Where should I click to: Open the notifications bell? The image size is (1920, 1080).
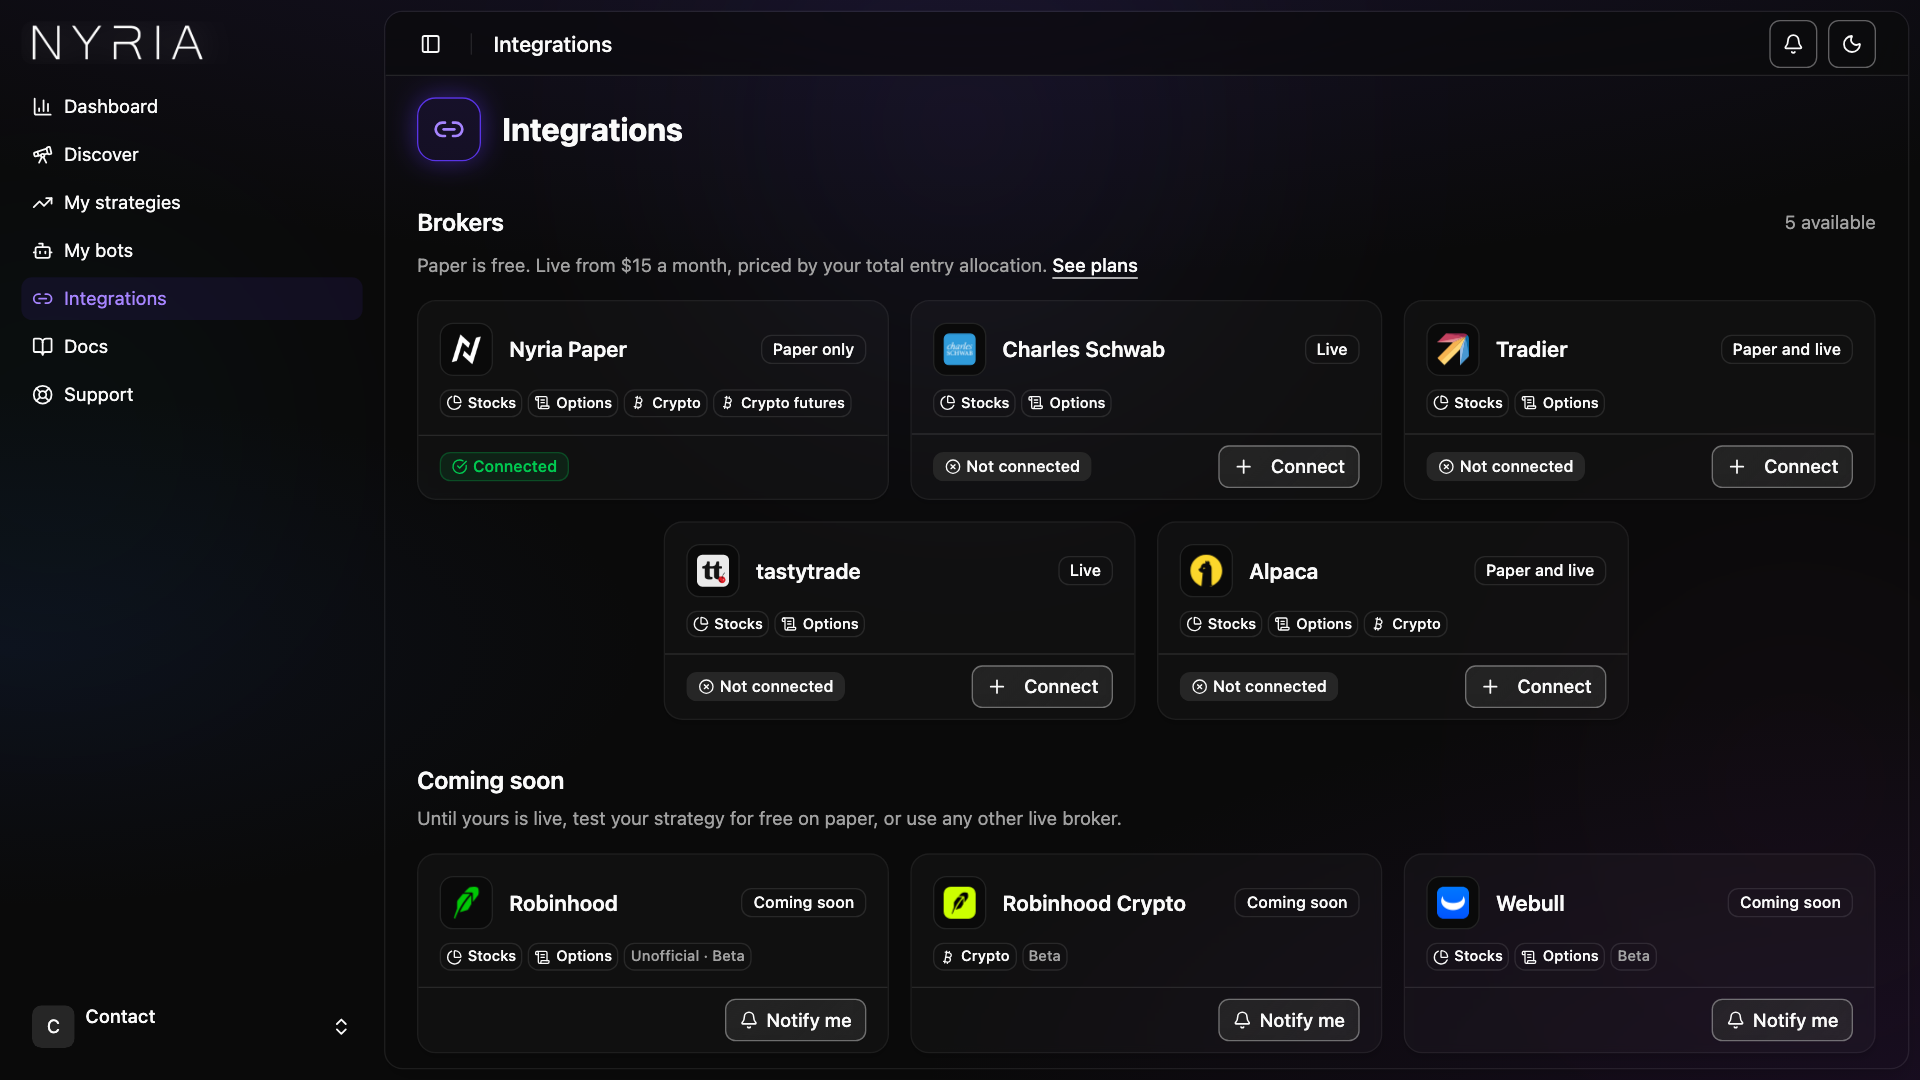pyautogui.click(x=1793, y=44)
